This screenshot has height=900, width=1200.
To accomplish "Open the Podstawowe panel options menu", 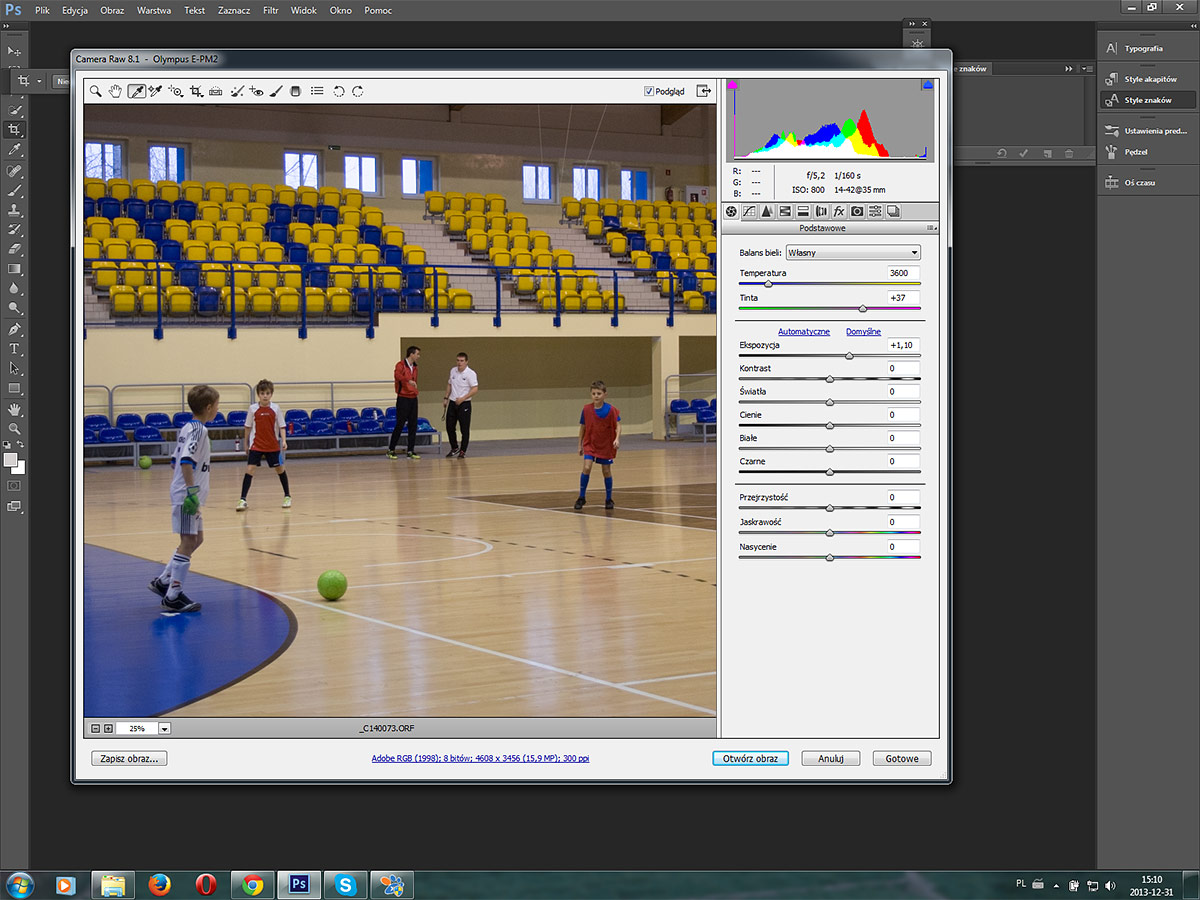I will [932, 228].
